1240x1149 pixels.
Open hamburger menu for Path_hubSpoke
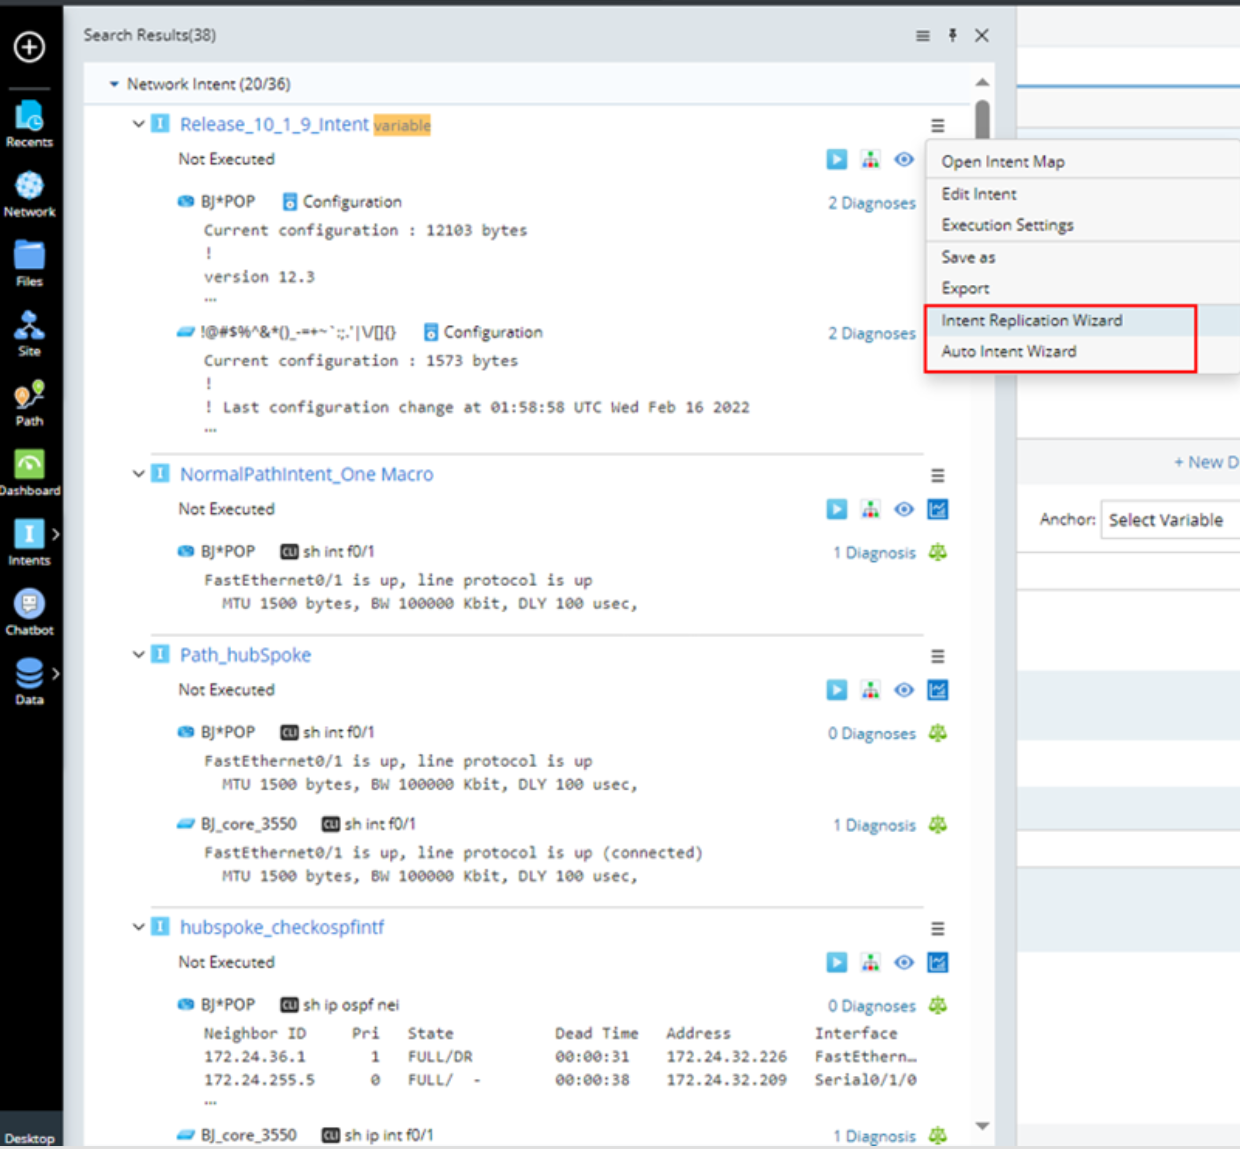pos(938,657)
